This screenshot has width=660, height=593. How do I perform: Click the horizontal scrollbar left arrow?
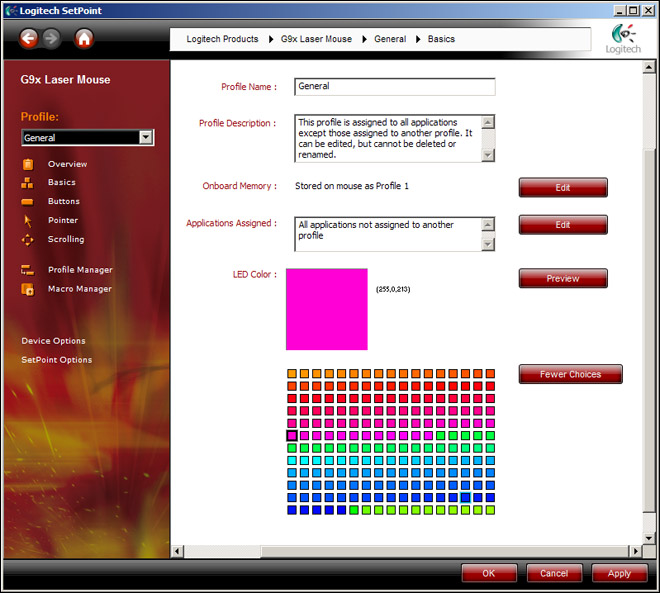click(x=177, y=551)
